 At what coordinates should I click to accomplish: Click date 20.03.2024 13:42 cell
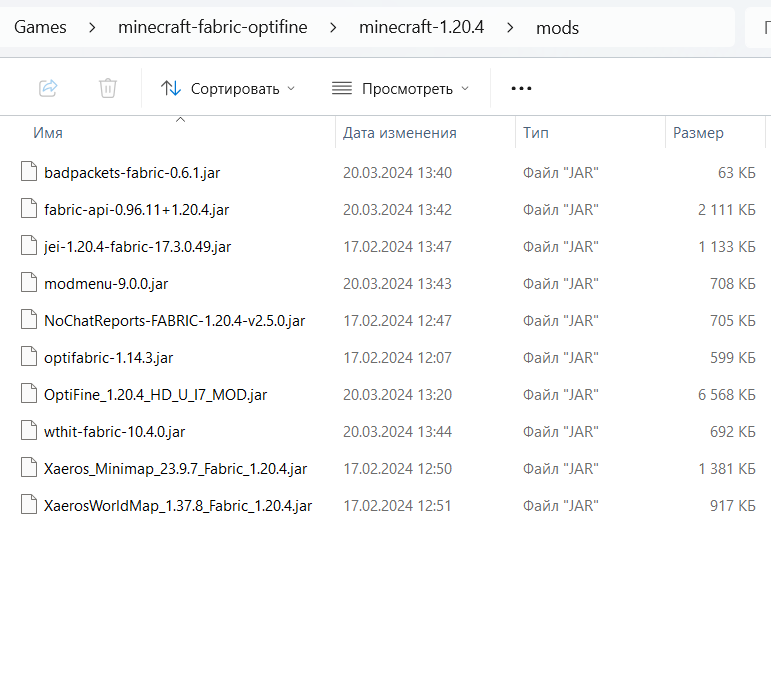[397, 210]
